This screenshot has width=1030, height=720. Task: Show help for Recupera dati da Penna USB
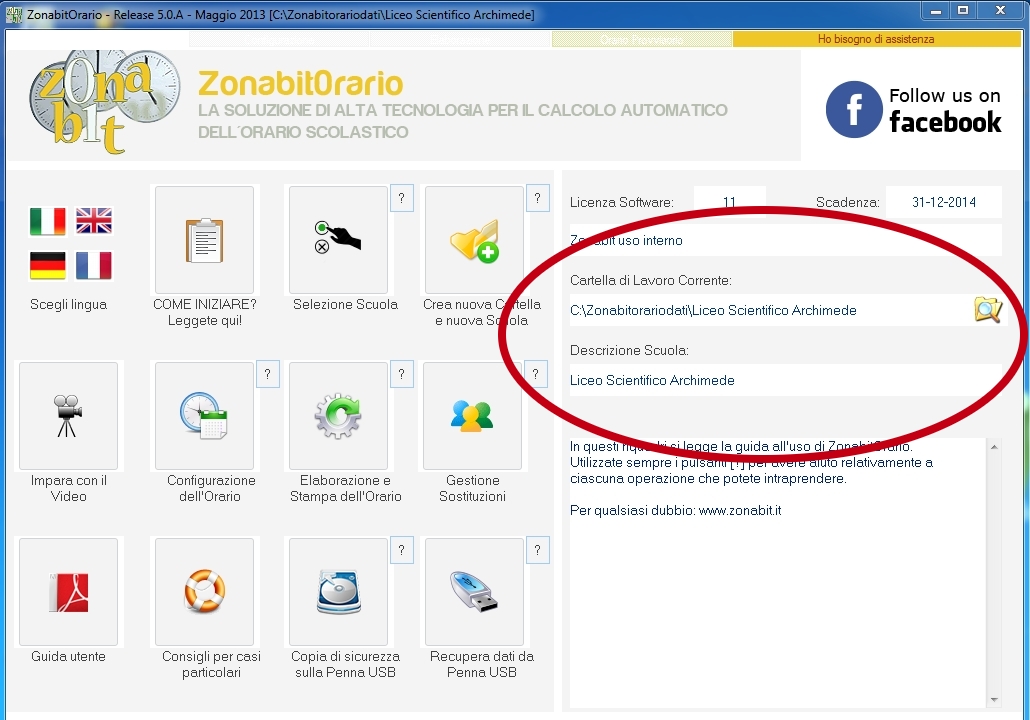537,551
